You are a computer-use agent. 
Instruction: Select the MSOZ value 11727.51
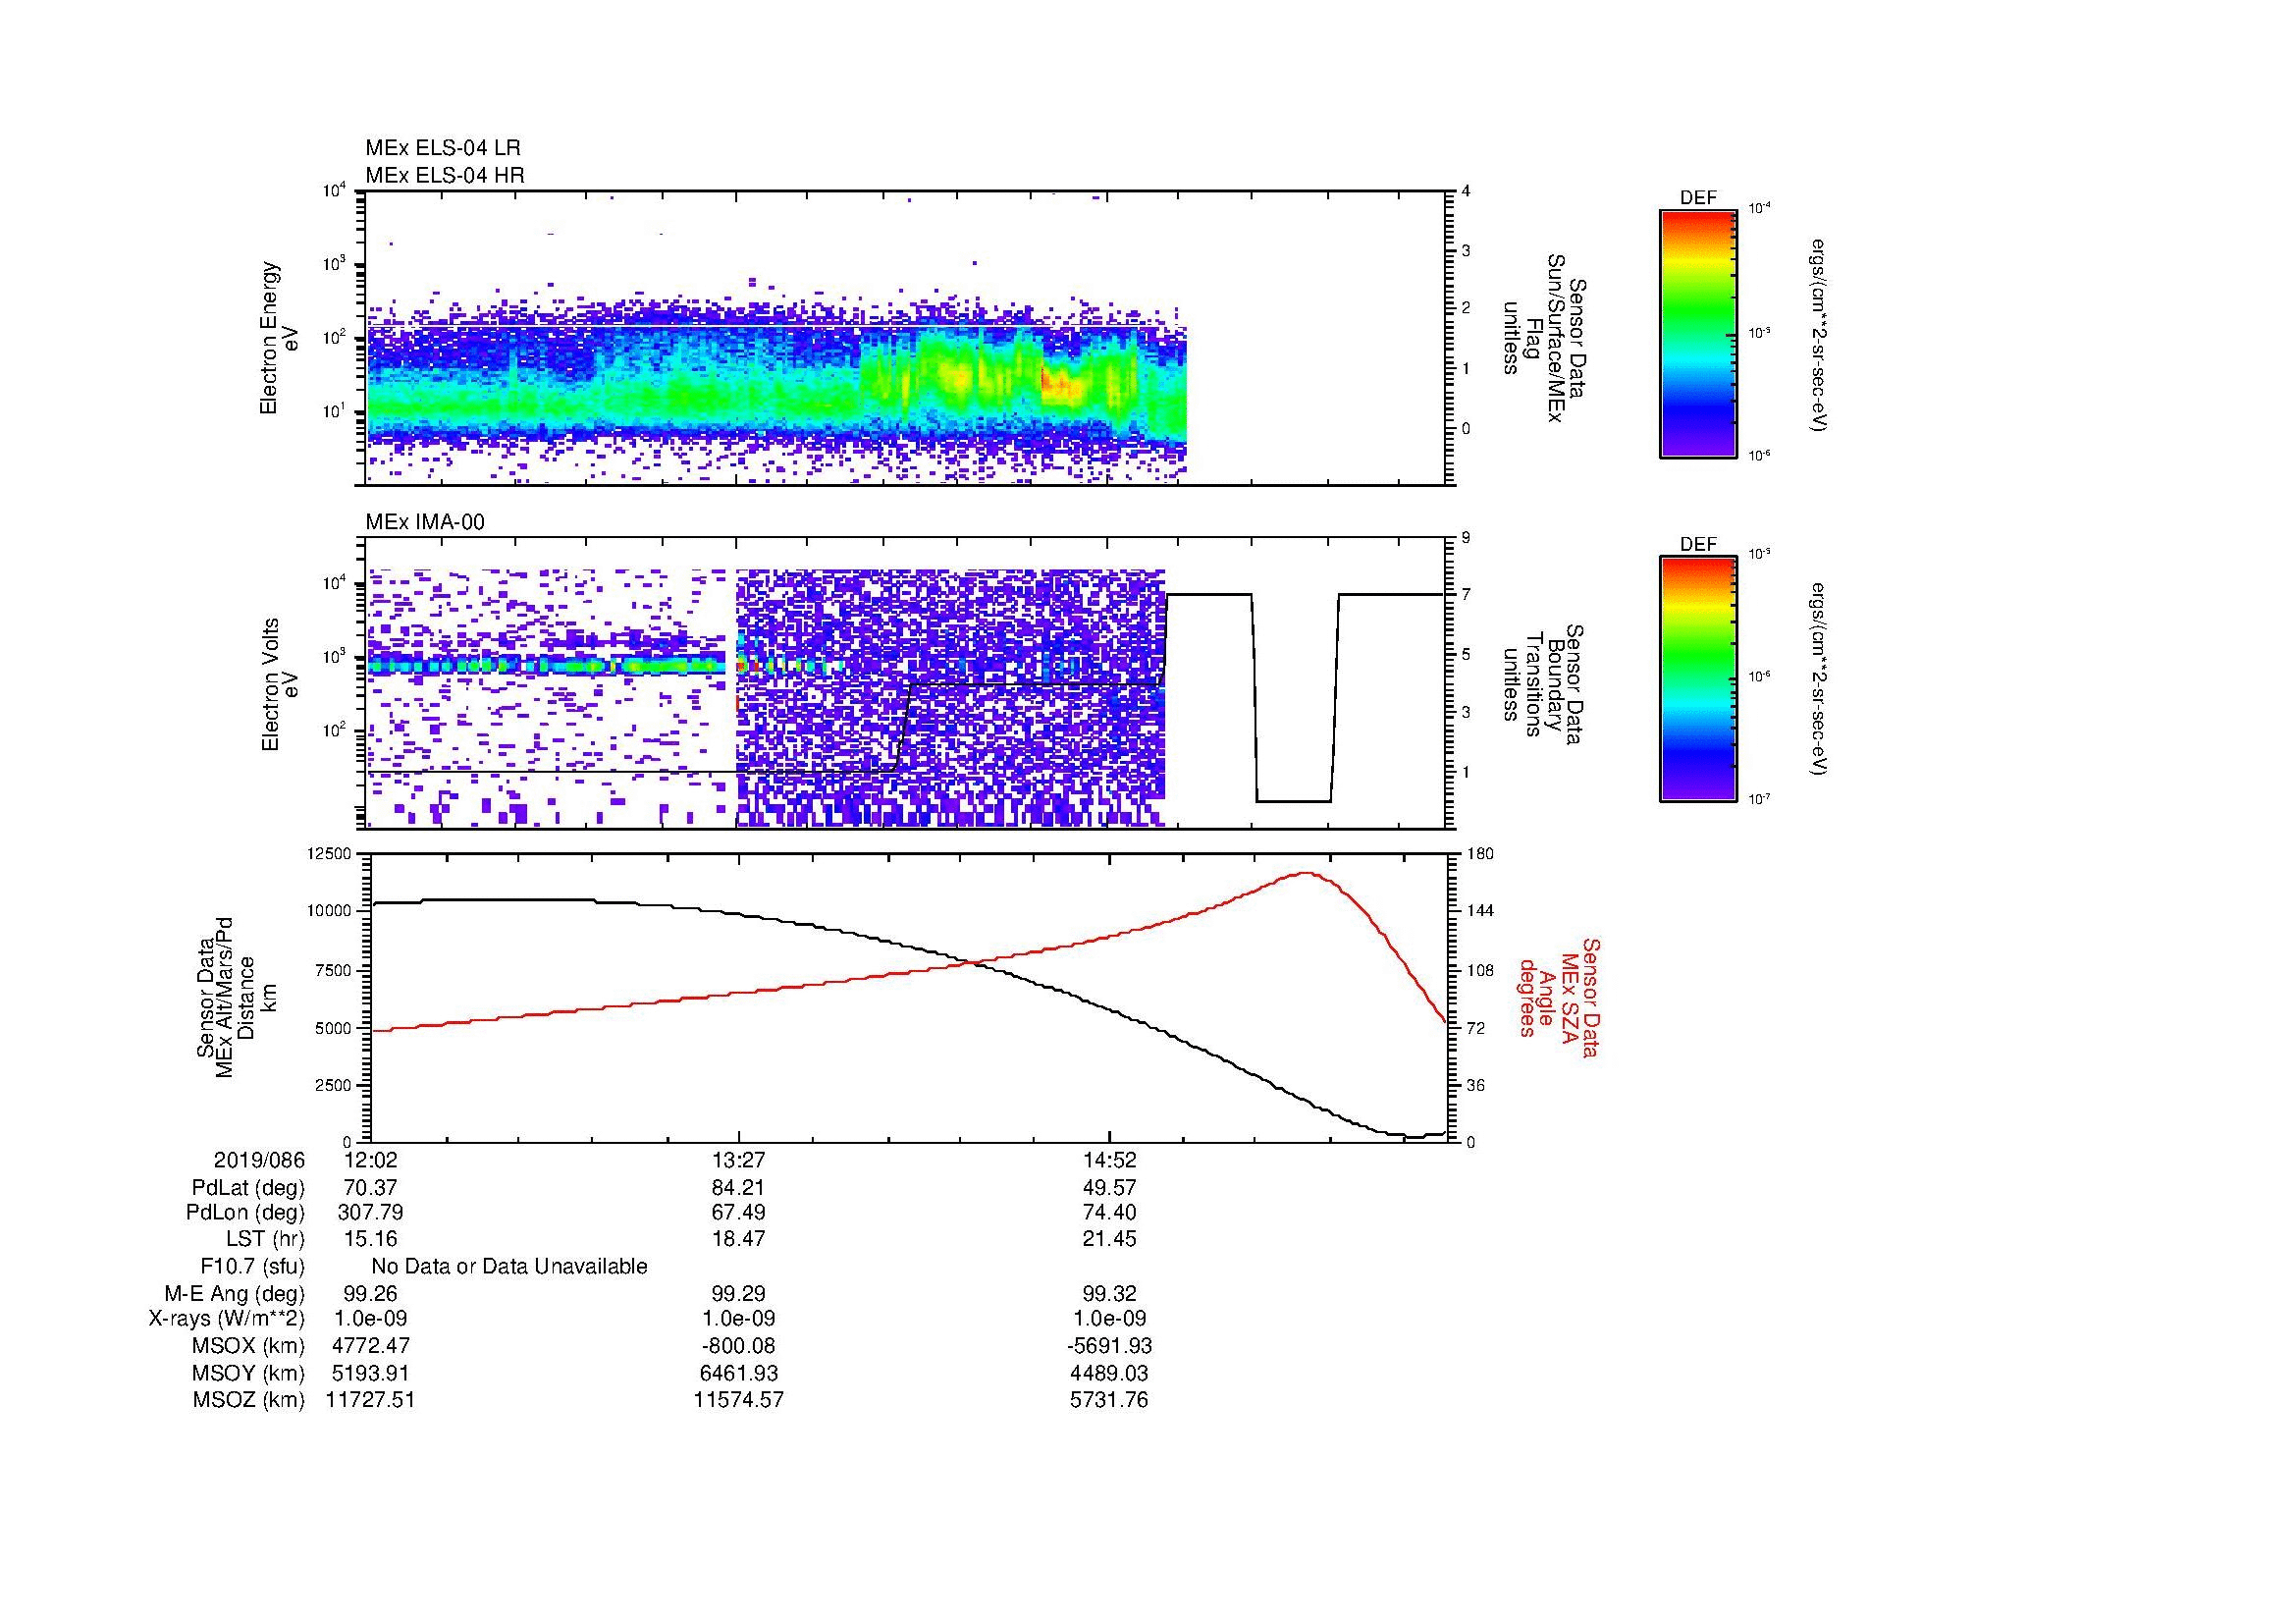pos(370,1400)
